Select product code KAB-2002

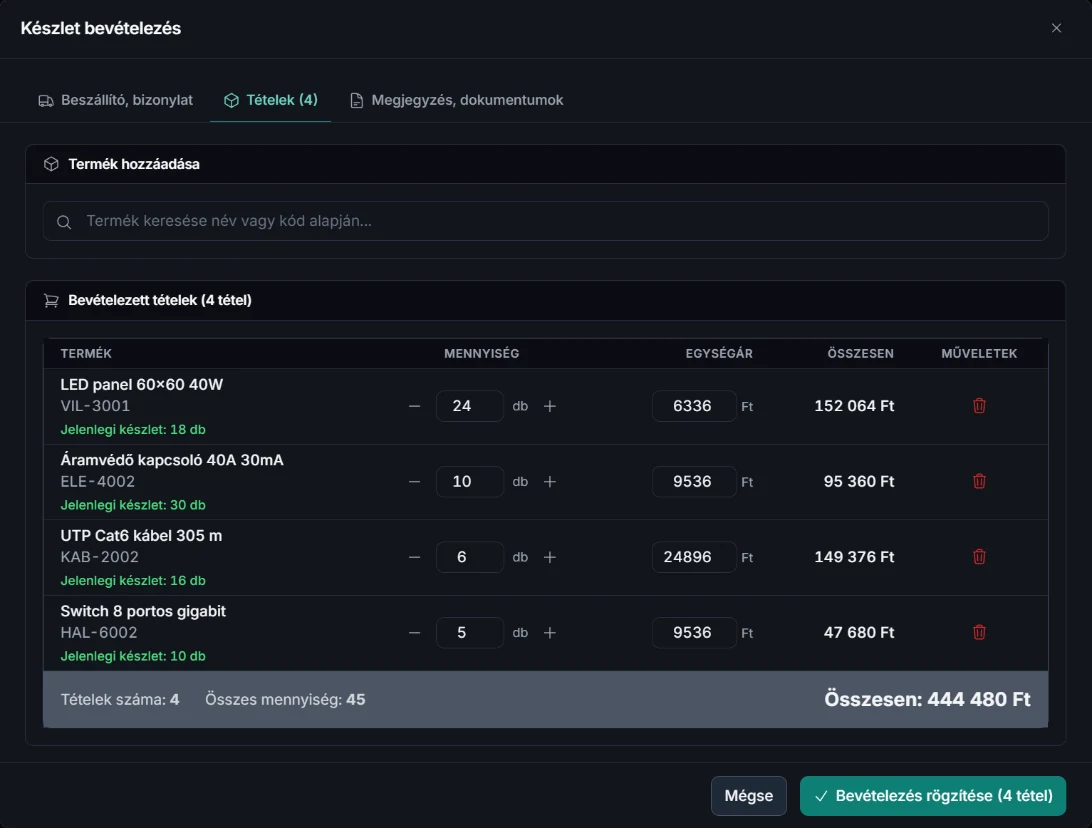[100, 557]
